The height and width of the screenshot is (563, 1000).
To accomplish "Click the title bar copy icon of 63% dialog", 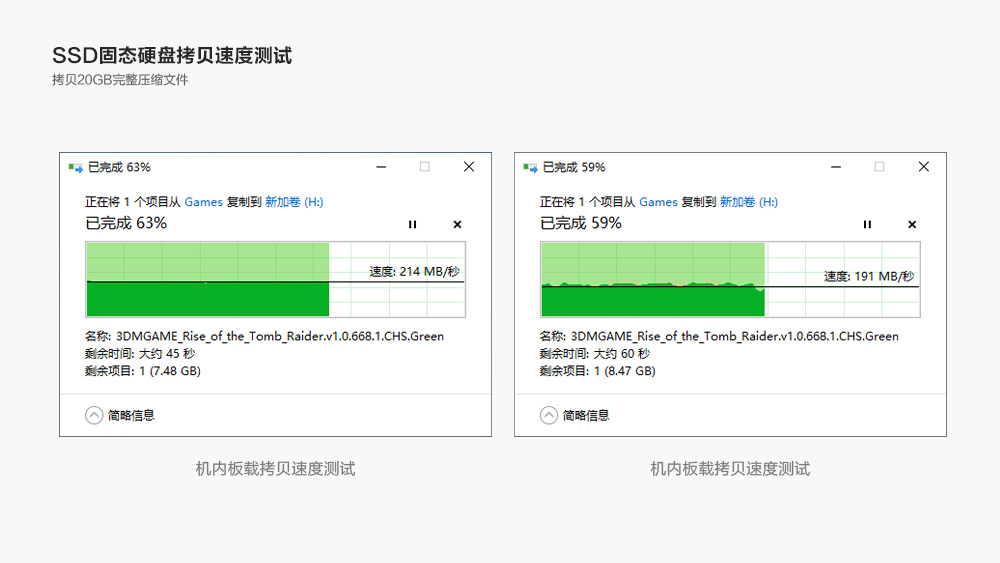I will [75, 167].
